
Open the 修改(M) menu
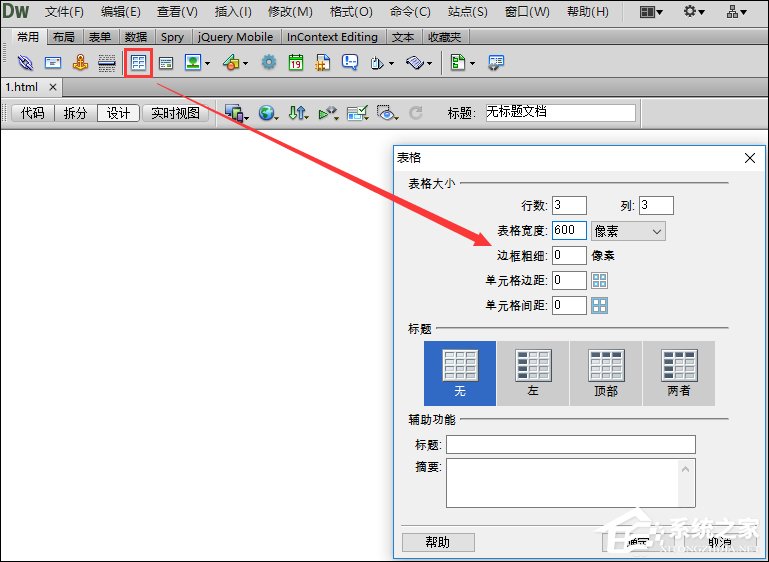290,11
